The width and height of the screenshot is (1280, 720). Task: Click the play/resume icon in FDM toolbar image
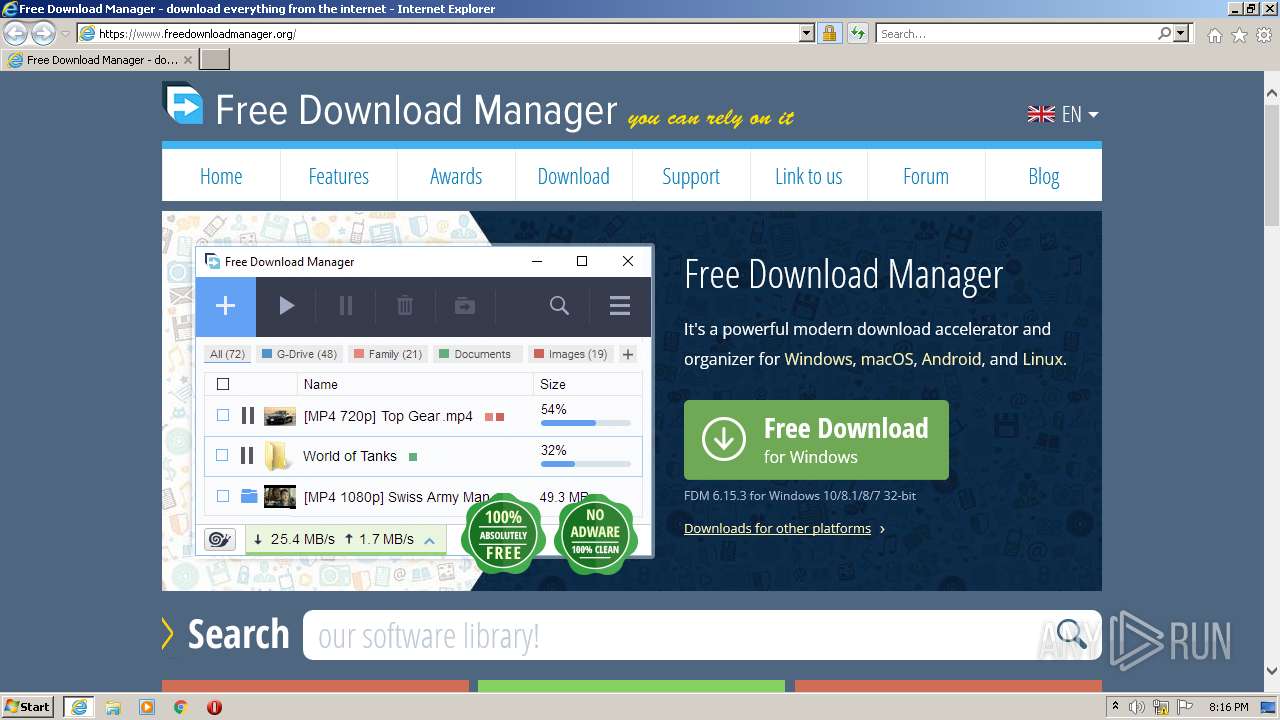[287, 306]
